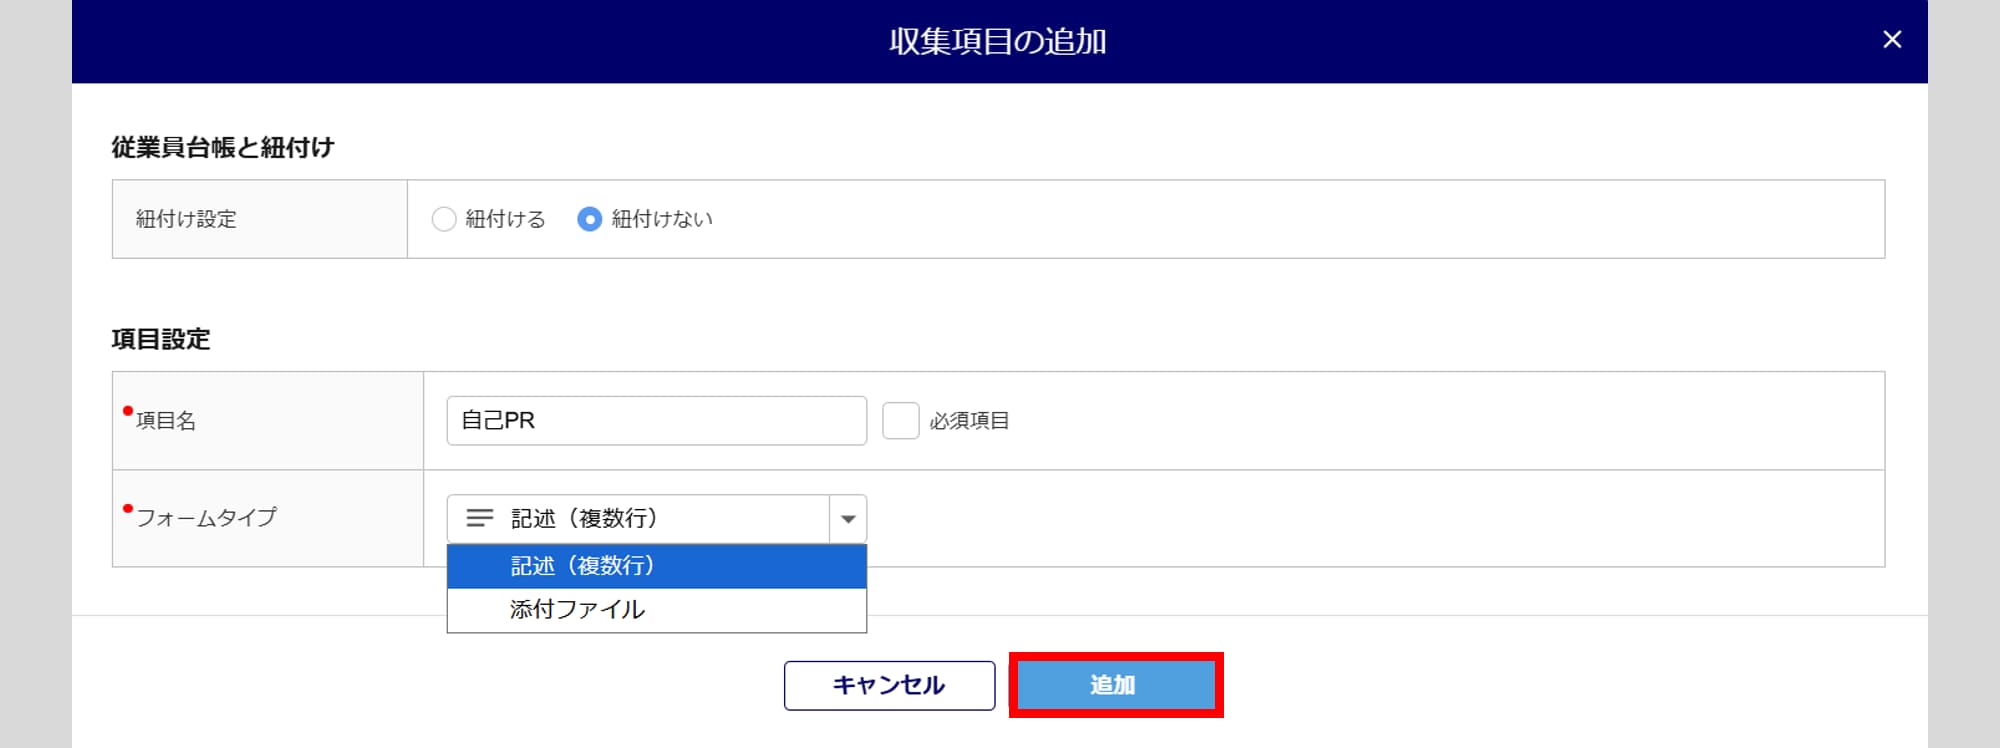The height and width of the screenshot is (748, 2000).
Task: Close the 収集項目の追加 dialog with X
Action: (1891, 40)
